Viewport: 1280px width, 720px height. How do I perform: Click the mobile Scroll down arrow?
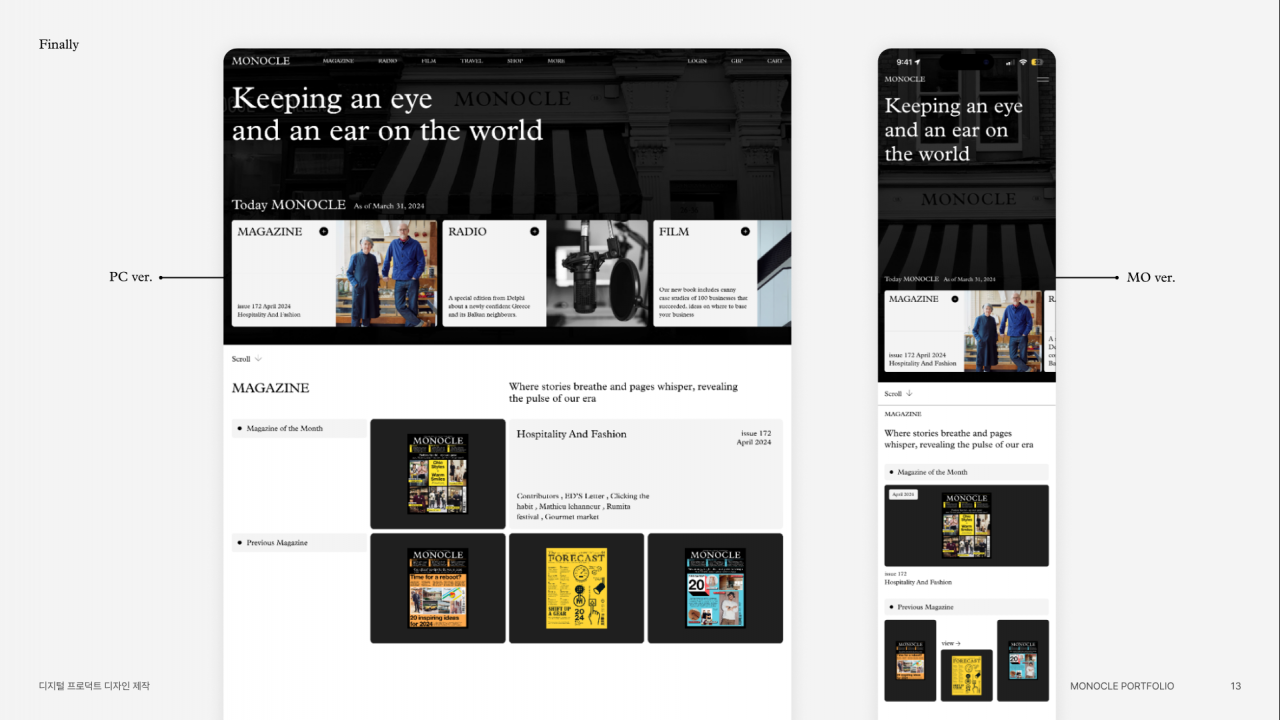tap(909, 394)
